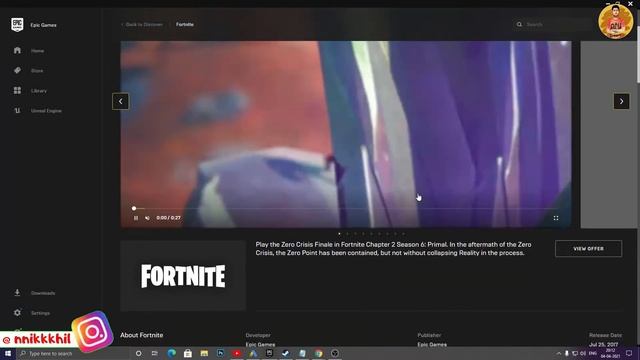The width and height of the screenshot is (640, 360).
Task: Go back via Back to Discover link
Action: 142,24
